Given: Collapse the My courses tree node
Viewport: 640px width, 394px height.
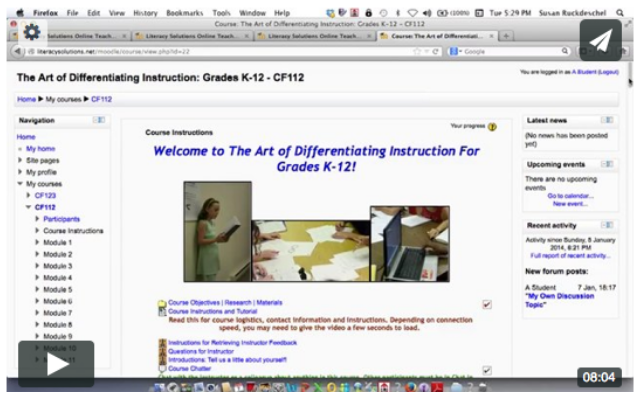Looking at the screenshot, I should [x=20, y=184].
